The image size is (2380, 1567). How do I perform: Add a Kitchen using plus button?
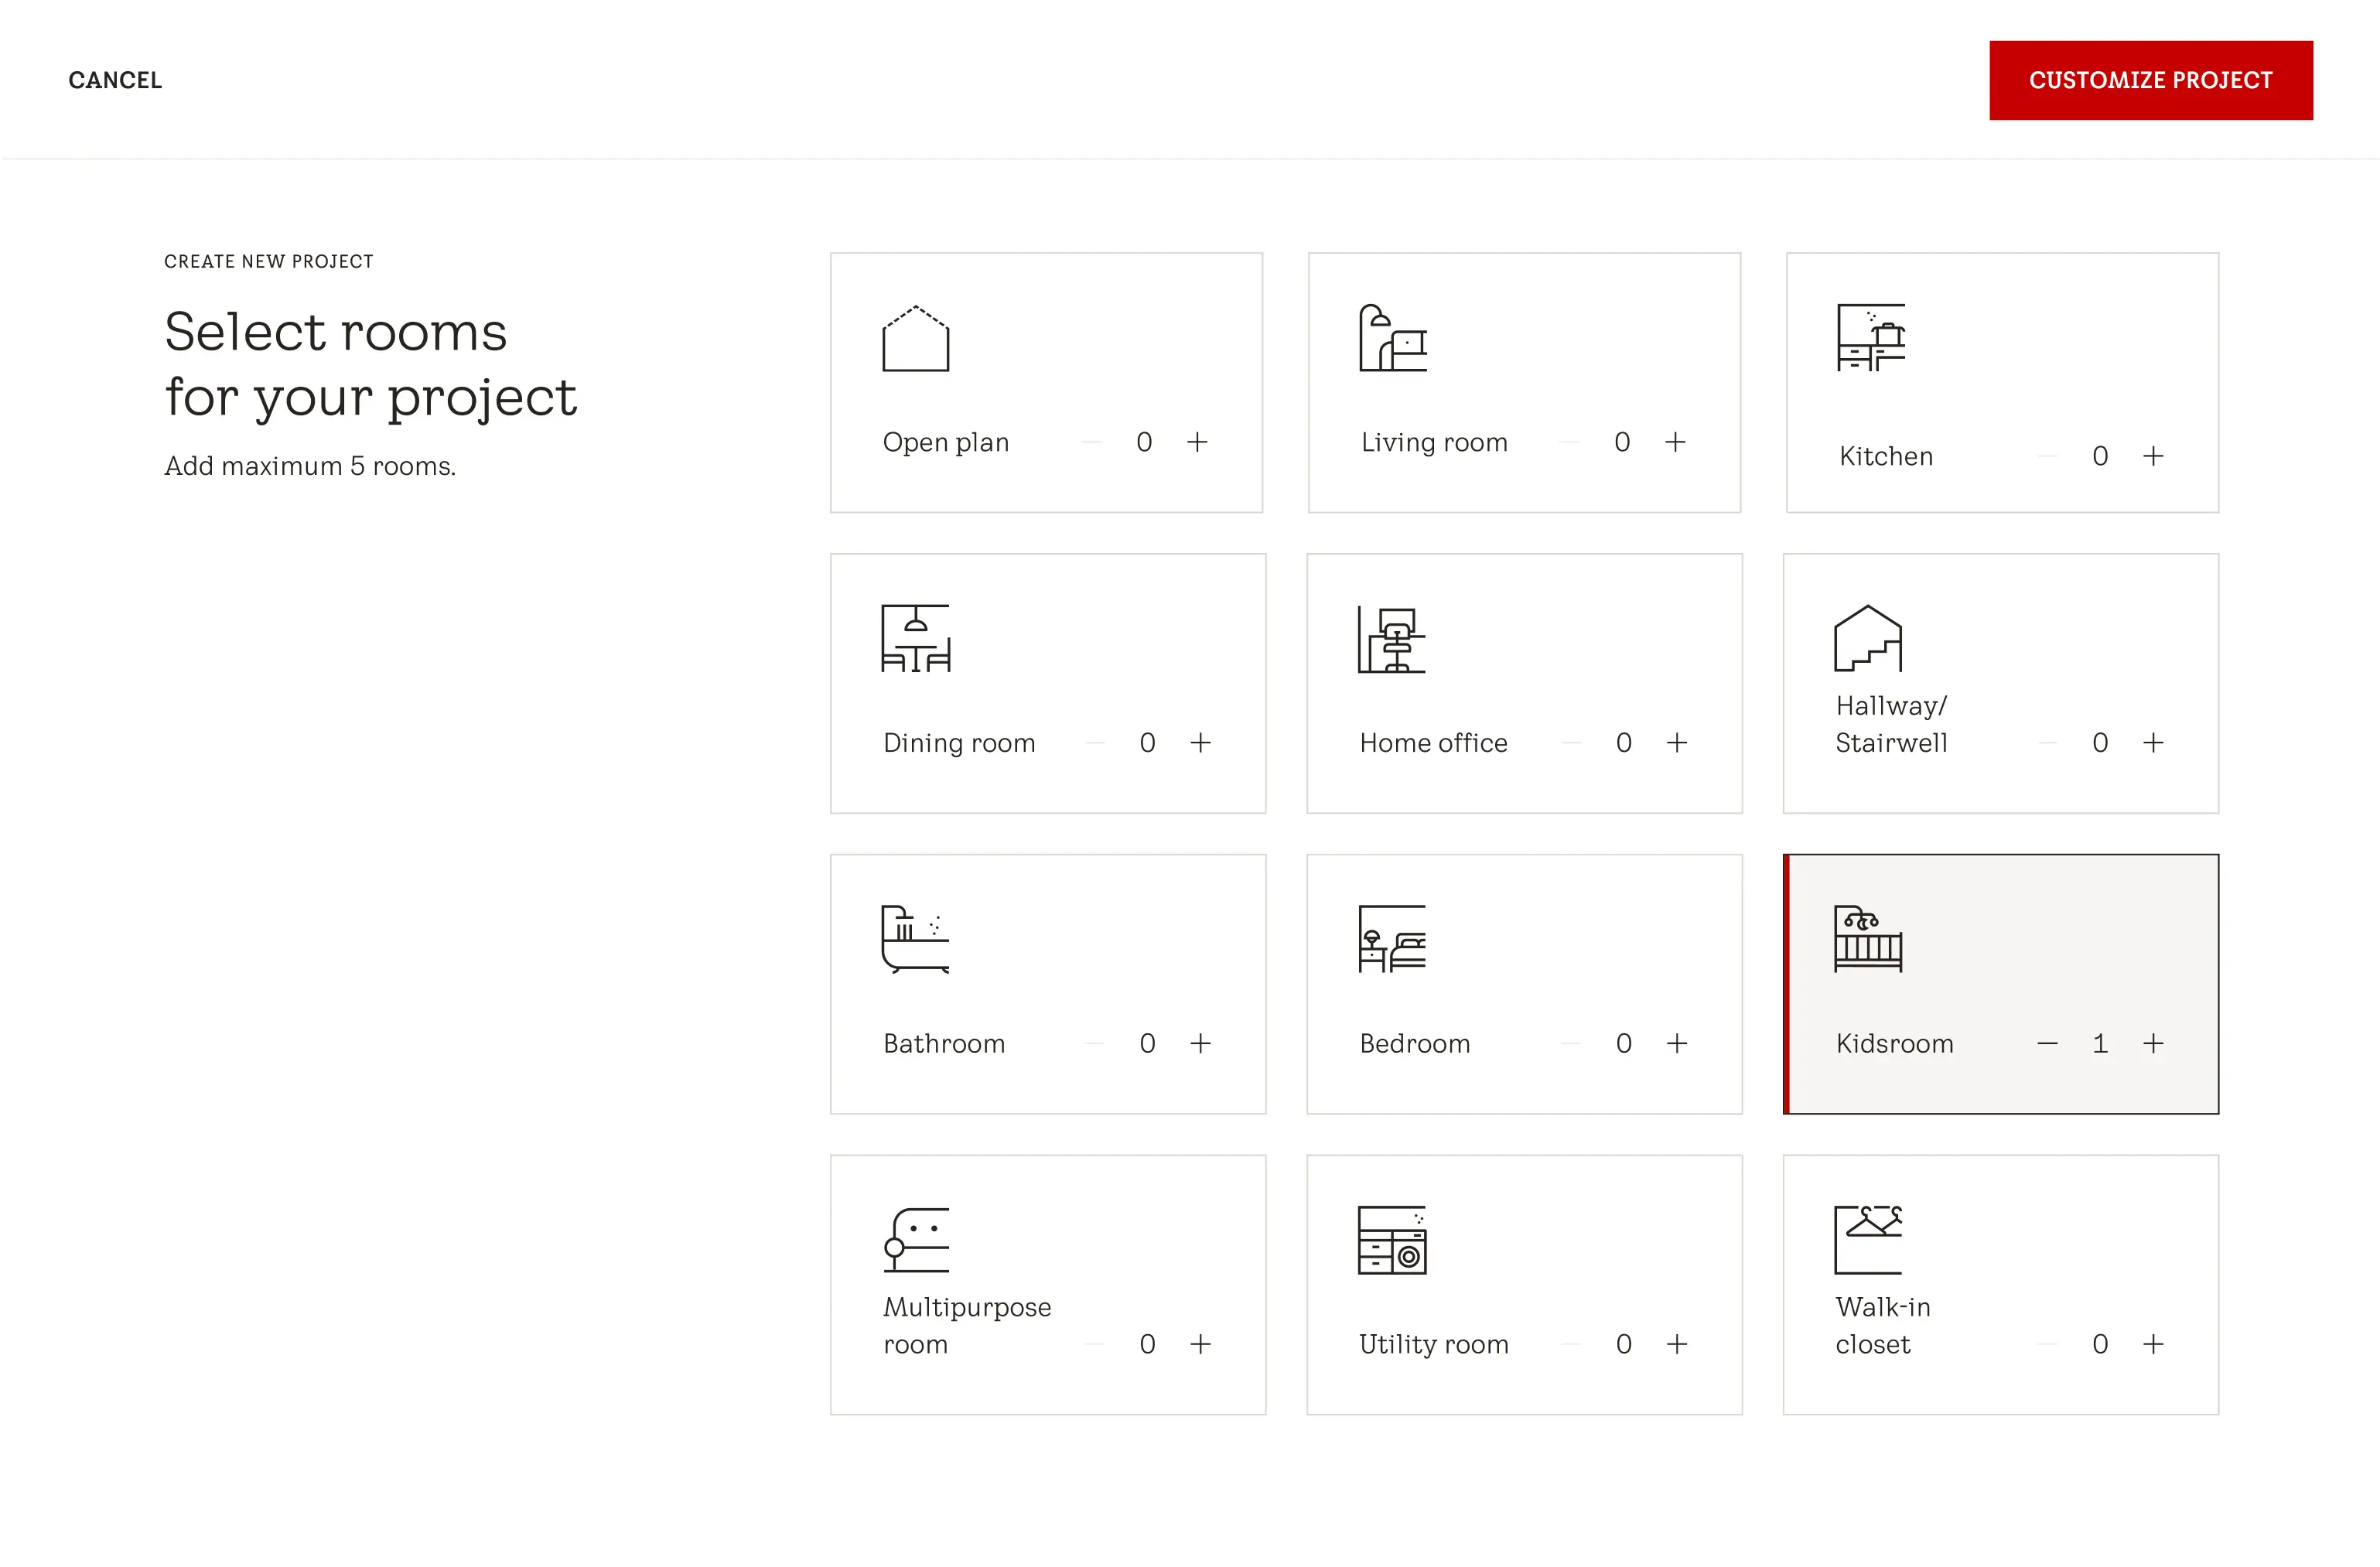2153,456
